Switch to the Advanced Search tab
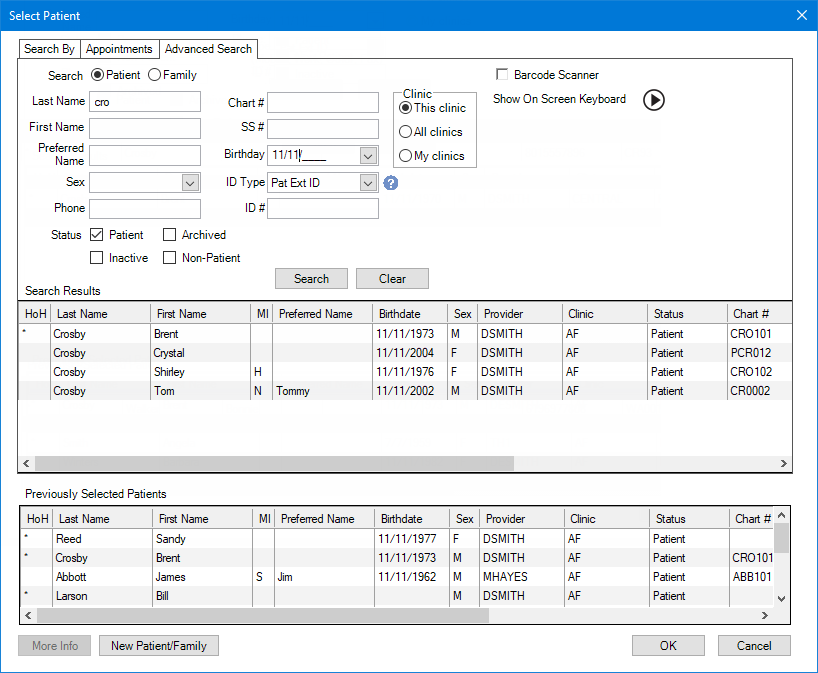Image resolution: width=818 pixels, height=673 pixels. (208, 49)
